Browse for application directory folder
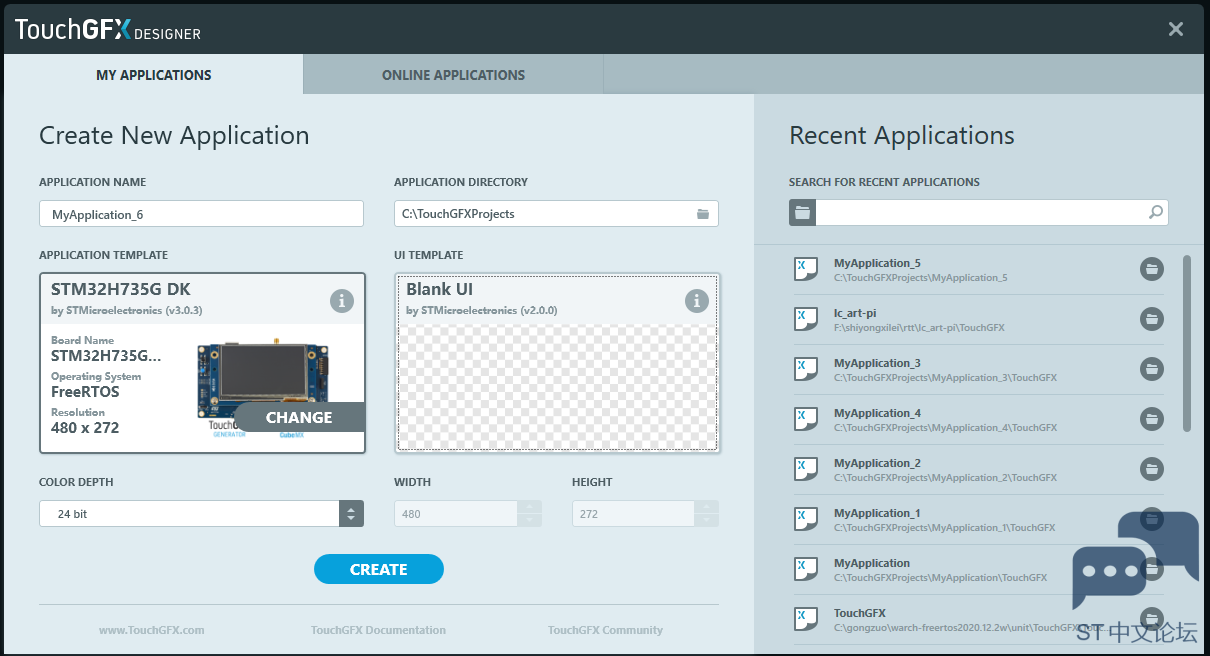 703,214
